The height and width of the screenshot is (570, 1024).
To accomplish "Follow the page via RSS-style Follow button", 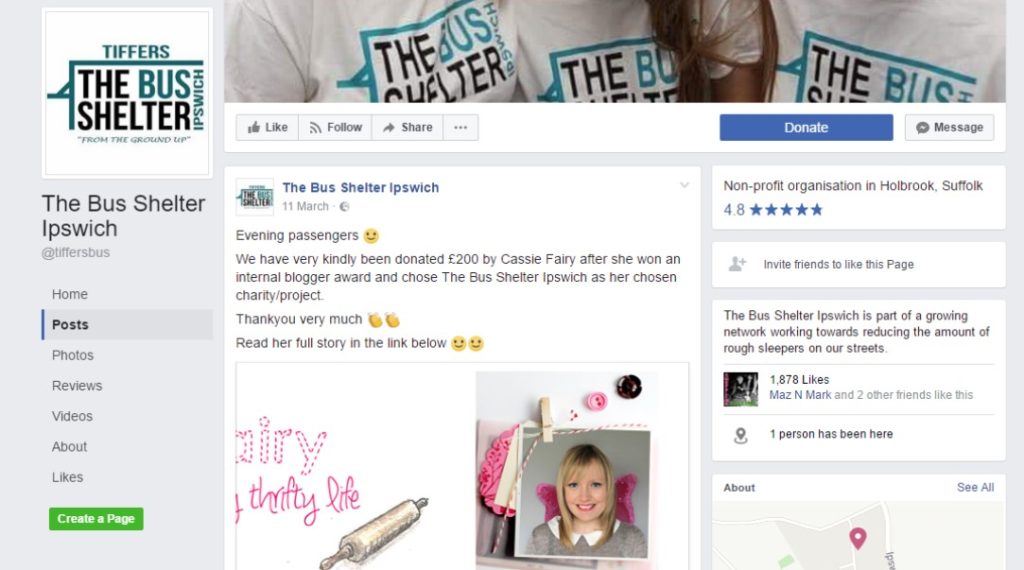I will (335, 127).
